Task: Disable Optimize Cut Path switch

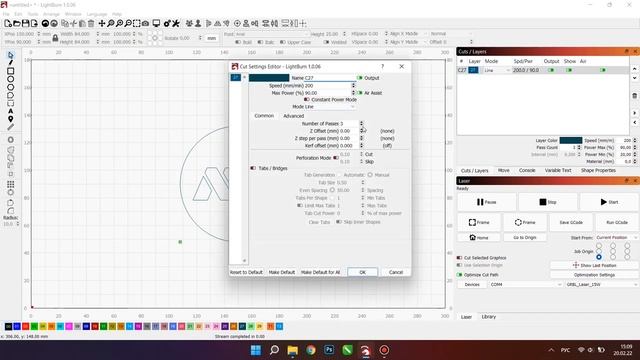Action: pyautogui.click(x=460, y=275)
